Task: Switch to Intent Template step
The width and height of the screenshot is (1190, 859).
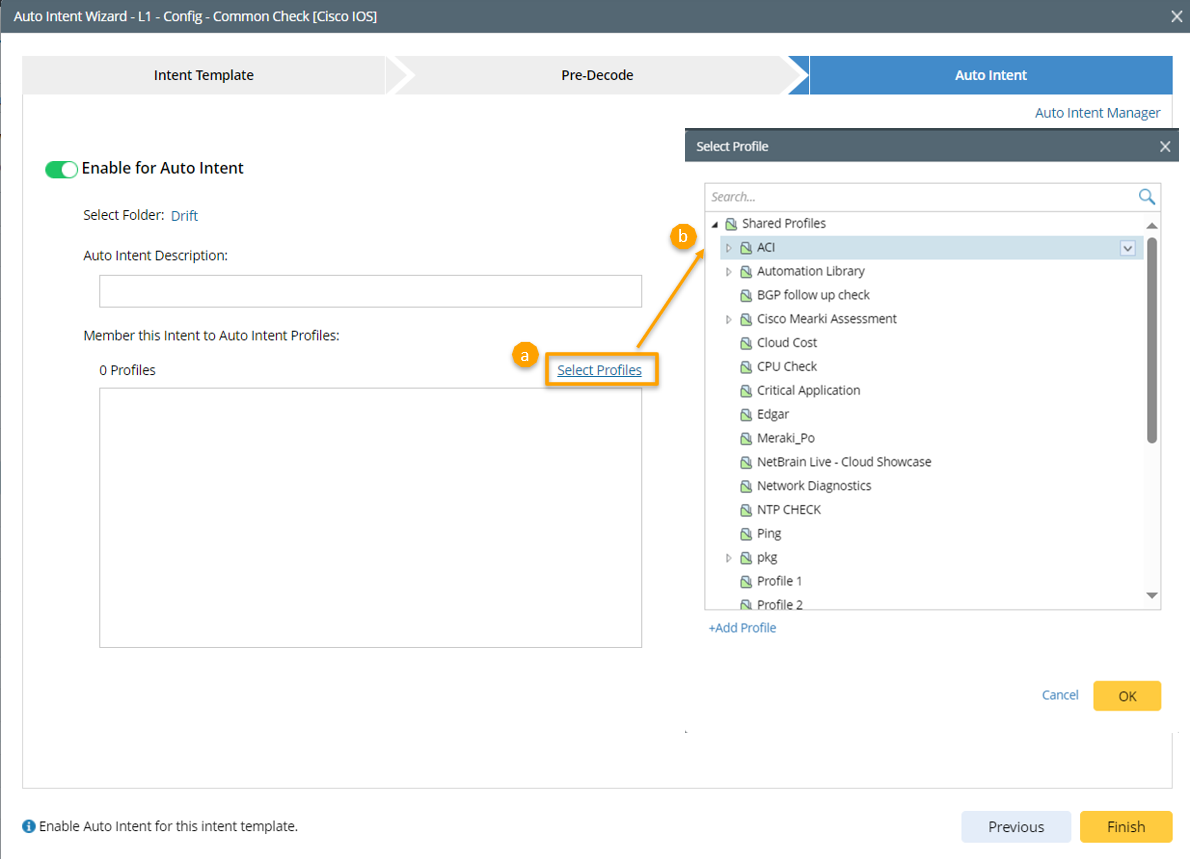Action: click(204, 75)
